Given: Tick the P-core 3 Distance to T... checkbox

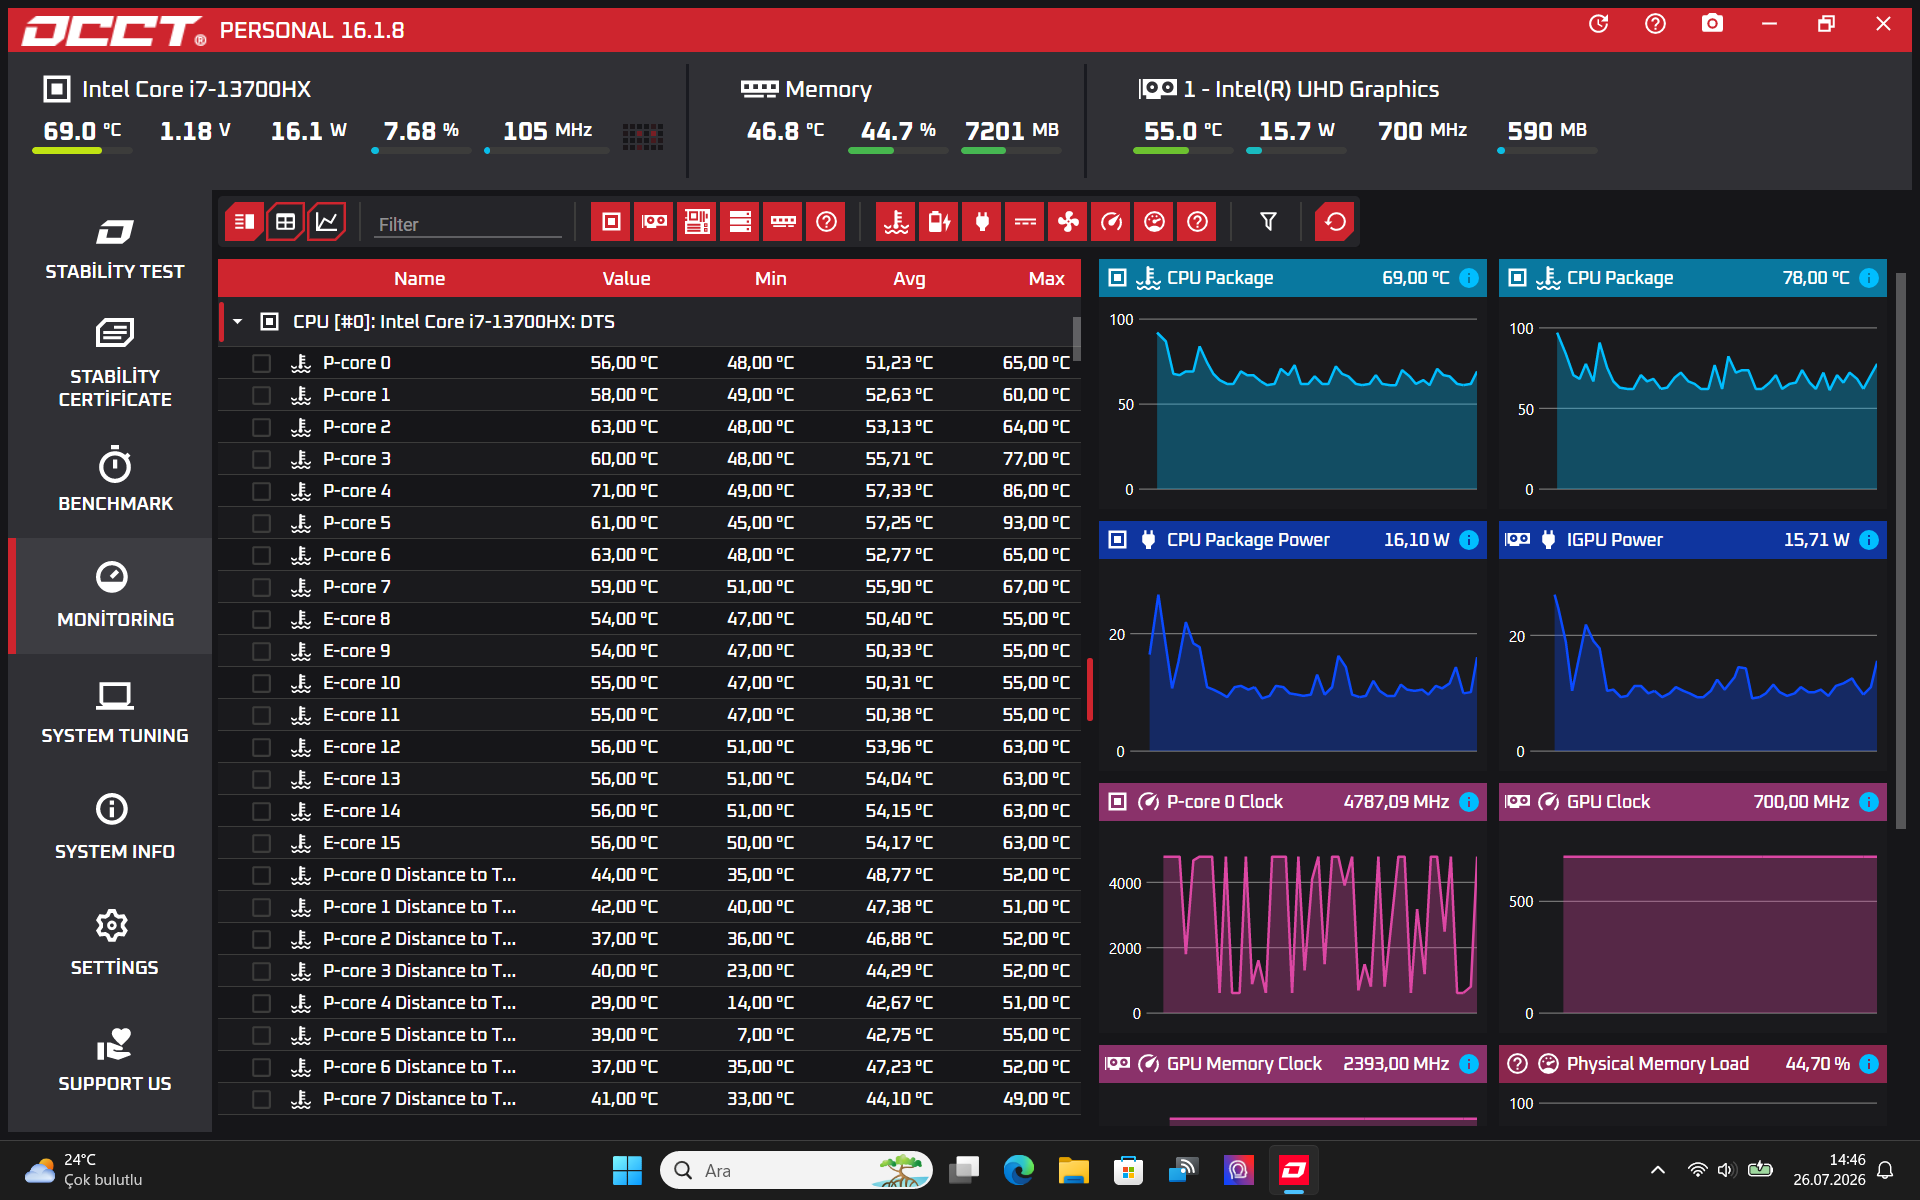Looking at the screenshot, I should click(262, 971).
